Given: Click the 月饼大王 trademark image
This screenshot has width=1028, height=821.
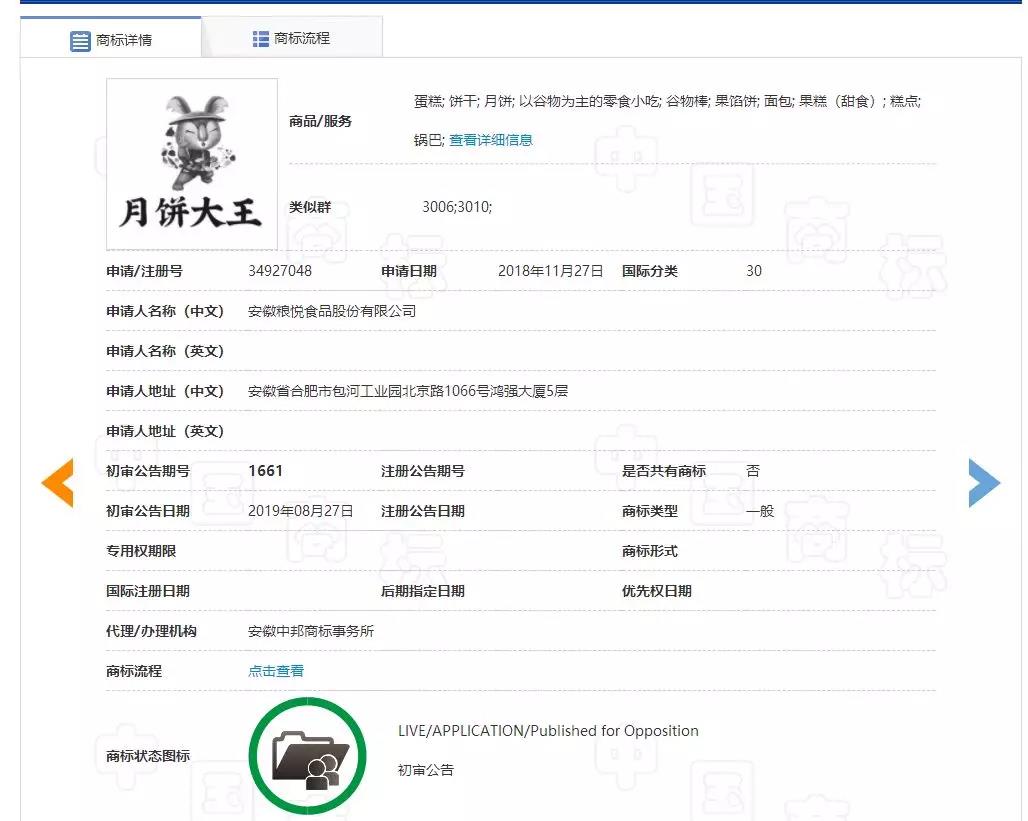Looking at the screenshot, I should 192,164.
